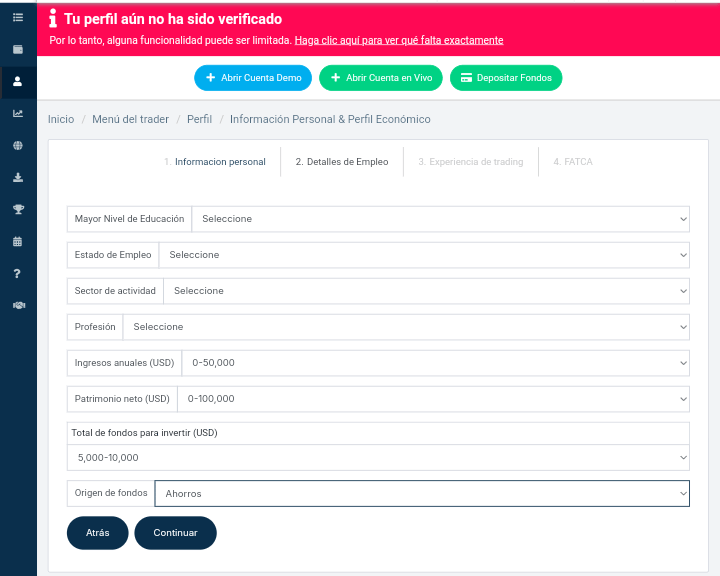
Task: Expand the Profesión dropdown
Action: tap(406, 327)
